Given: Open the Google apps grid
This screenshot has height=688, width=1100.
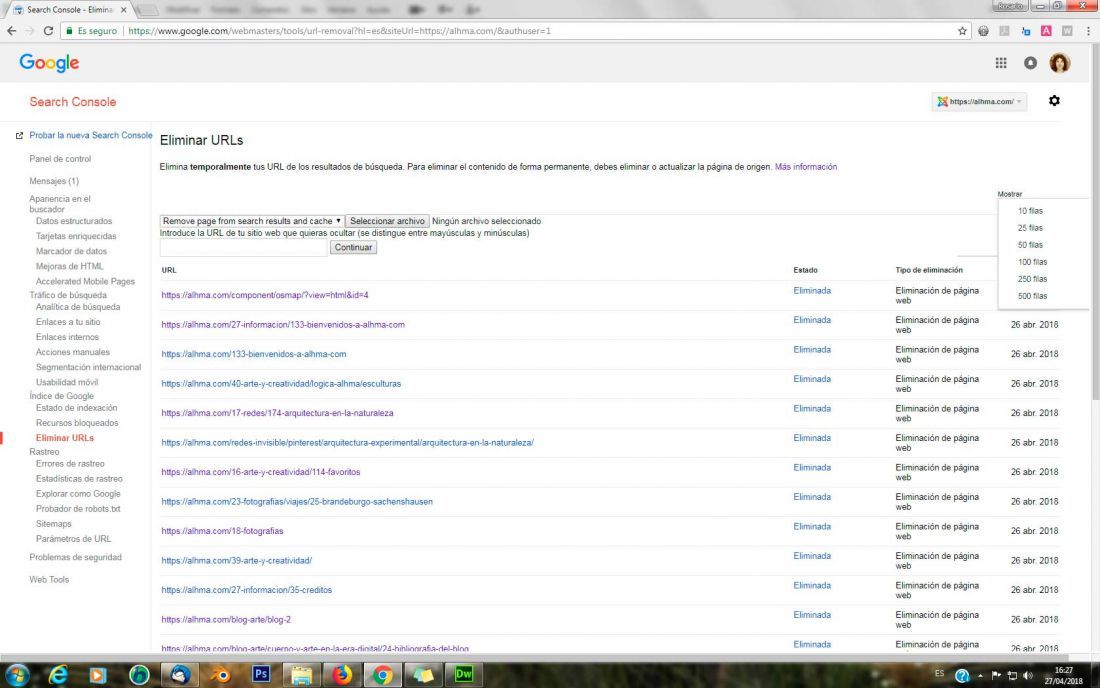Looking at the screenshot, I should pos(1001,63).
